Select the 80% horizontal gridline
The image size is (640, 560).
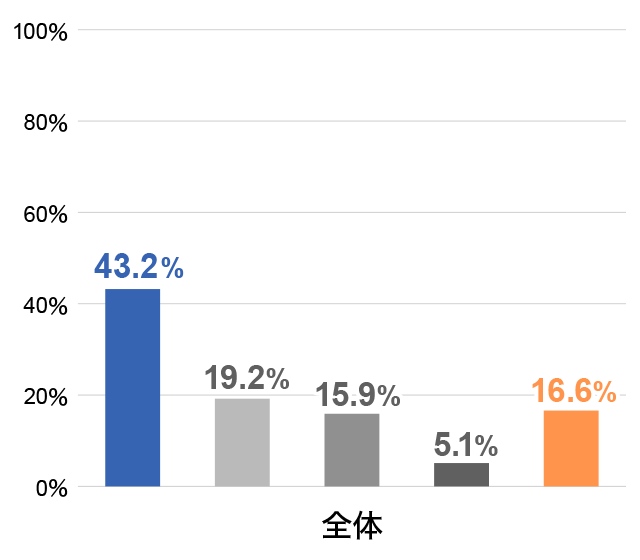point(351,121)
